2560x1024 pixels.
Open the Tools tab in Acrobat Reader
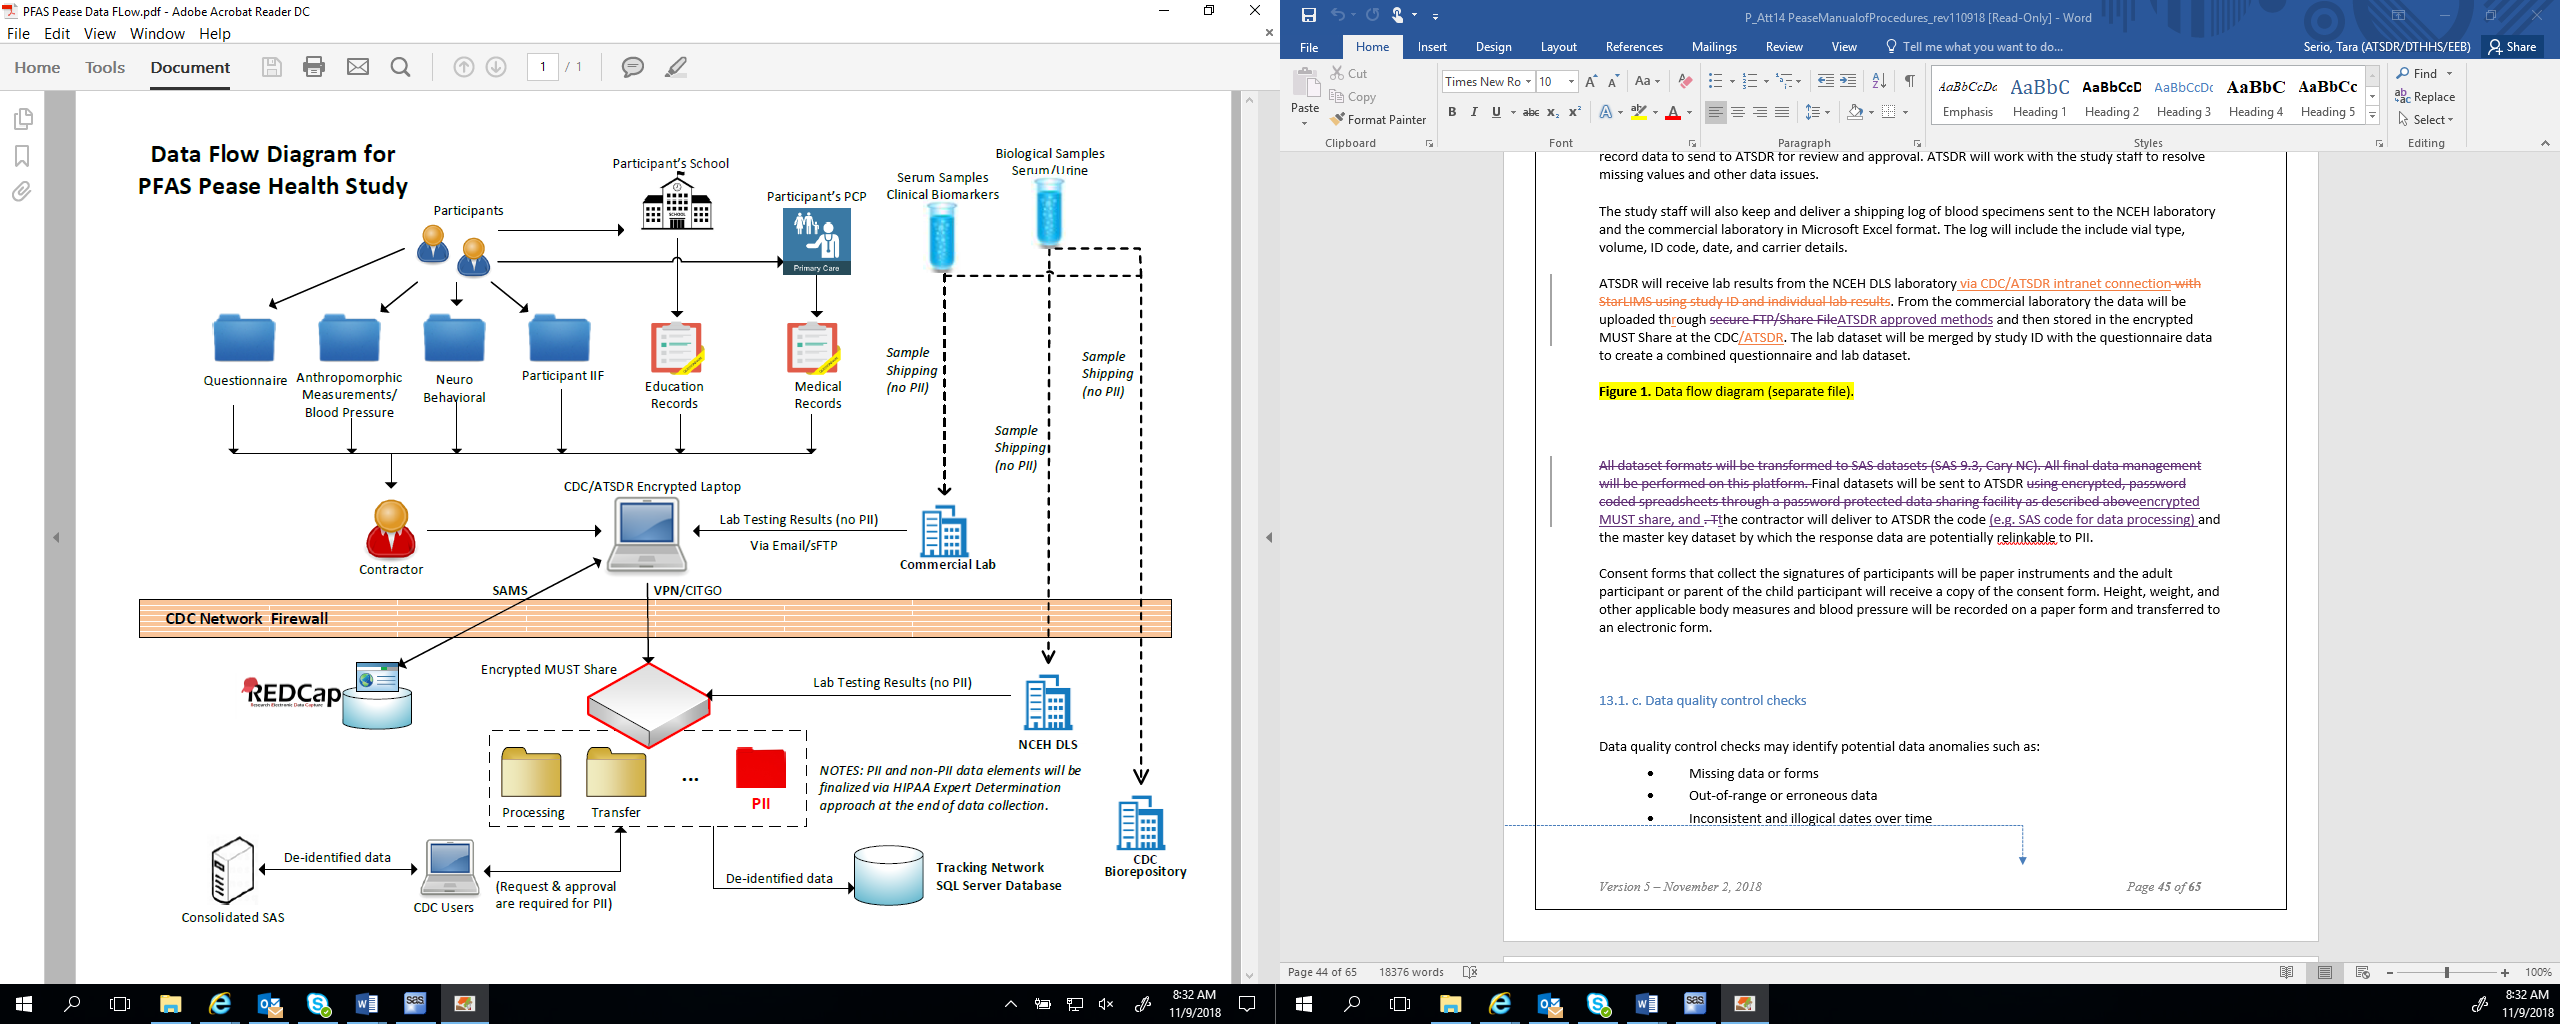pos(105,68)
